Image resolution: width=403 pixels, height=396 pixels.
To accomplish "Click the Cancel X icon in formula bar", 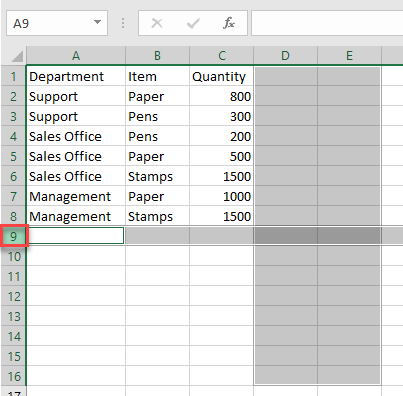I will point(157,23).
